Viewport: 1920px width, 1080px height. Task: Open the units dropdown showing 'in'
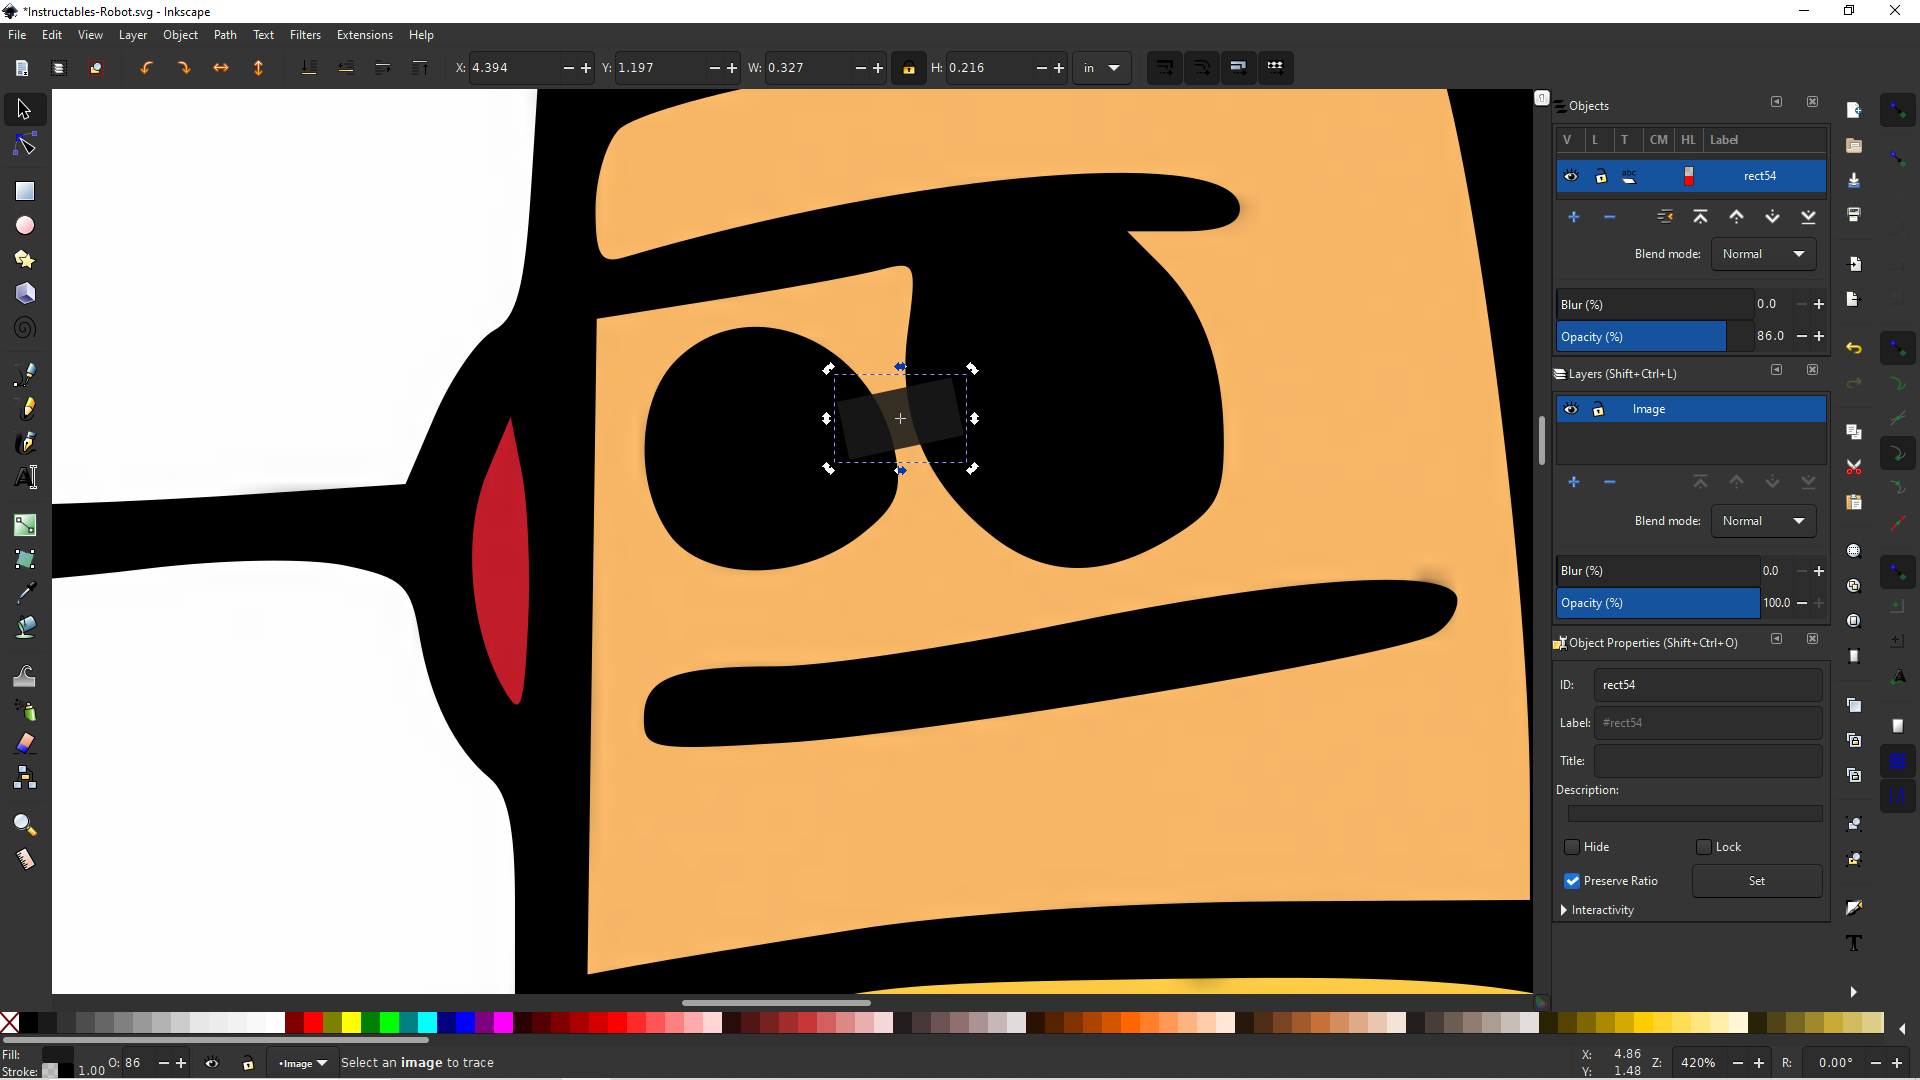click(x=1101, y=67)
